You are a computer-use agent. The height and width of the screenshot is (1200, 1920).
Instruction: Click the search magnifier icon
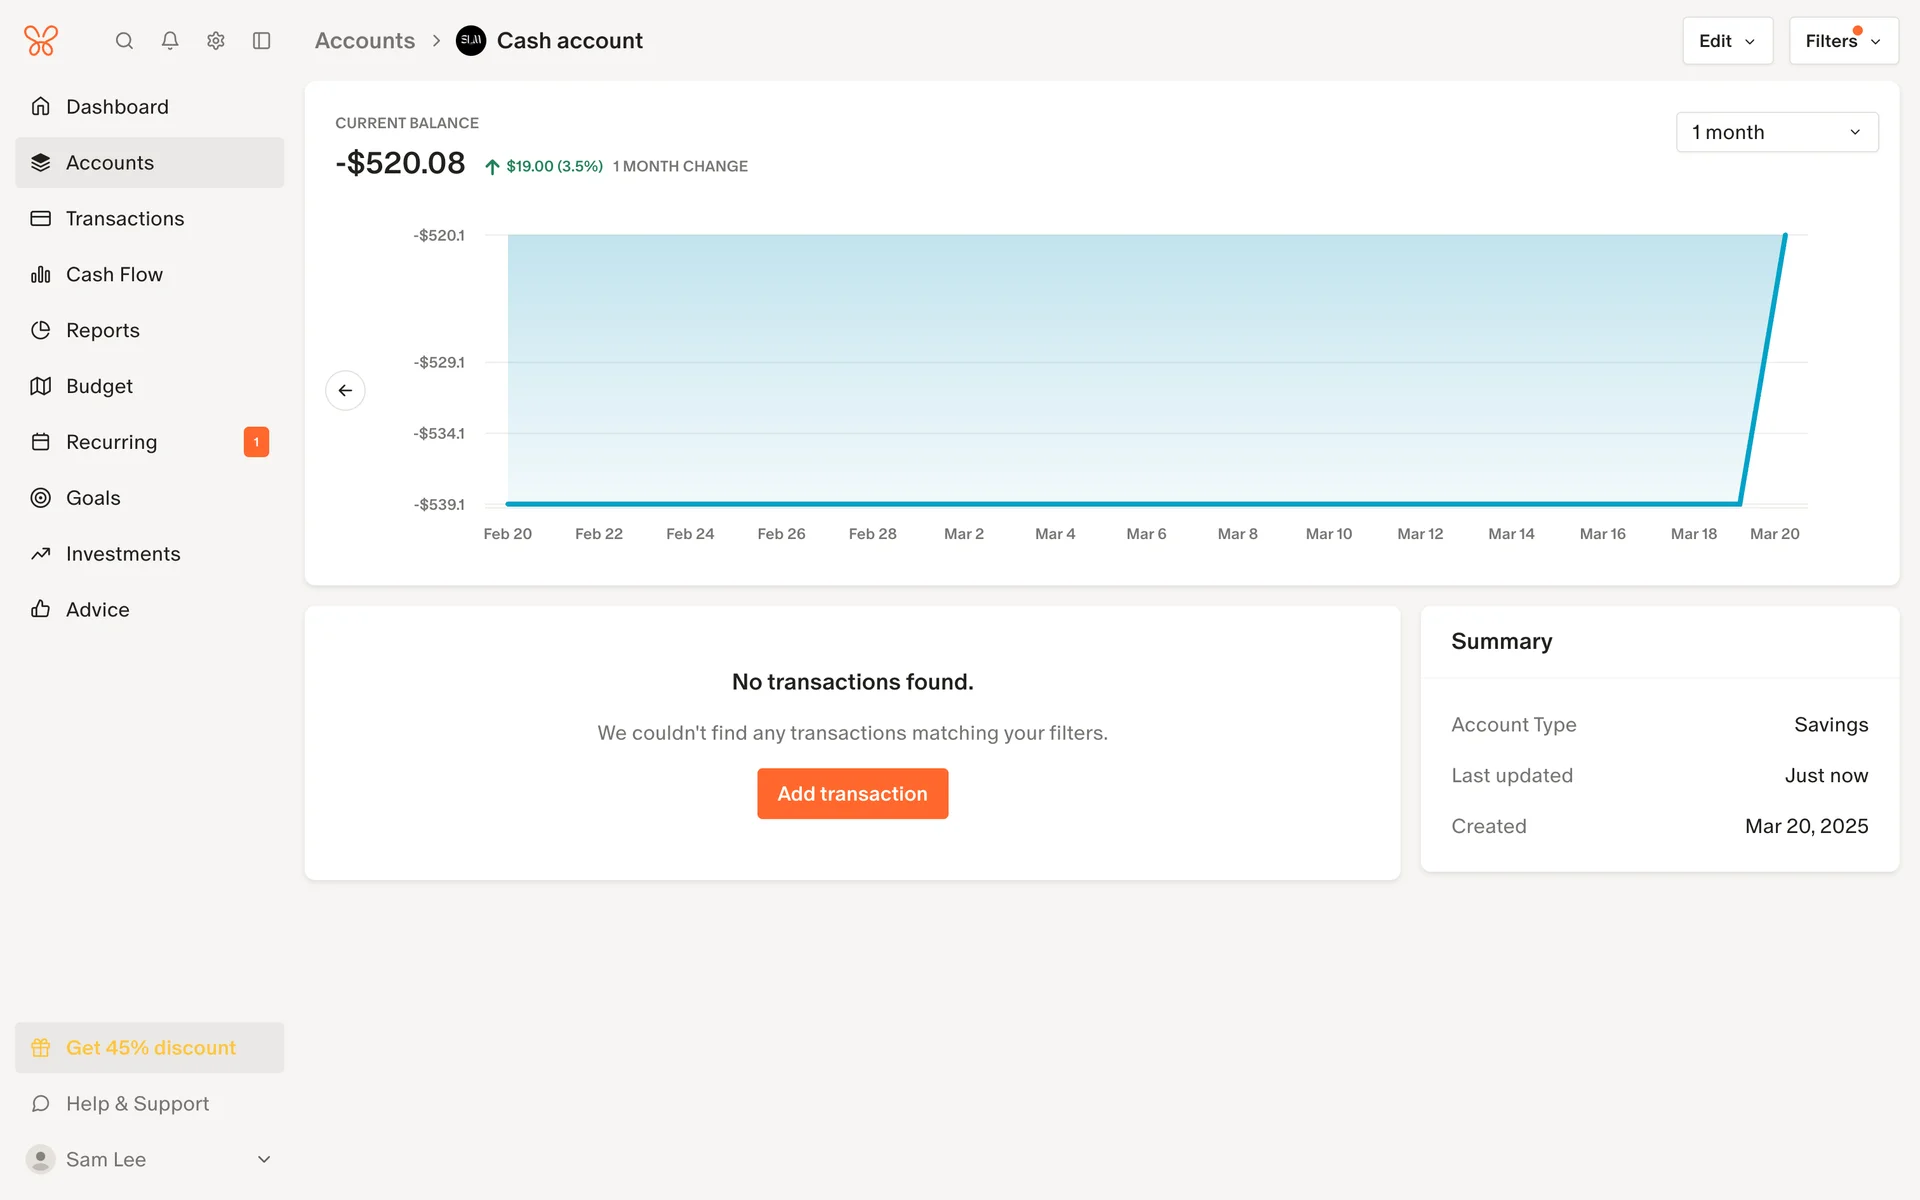(x=124, y=41)
